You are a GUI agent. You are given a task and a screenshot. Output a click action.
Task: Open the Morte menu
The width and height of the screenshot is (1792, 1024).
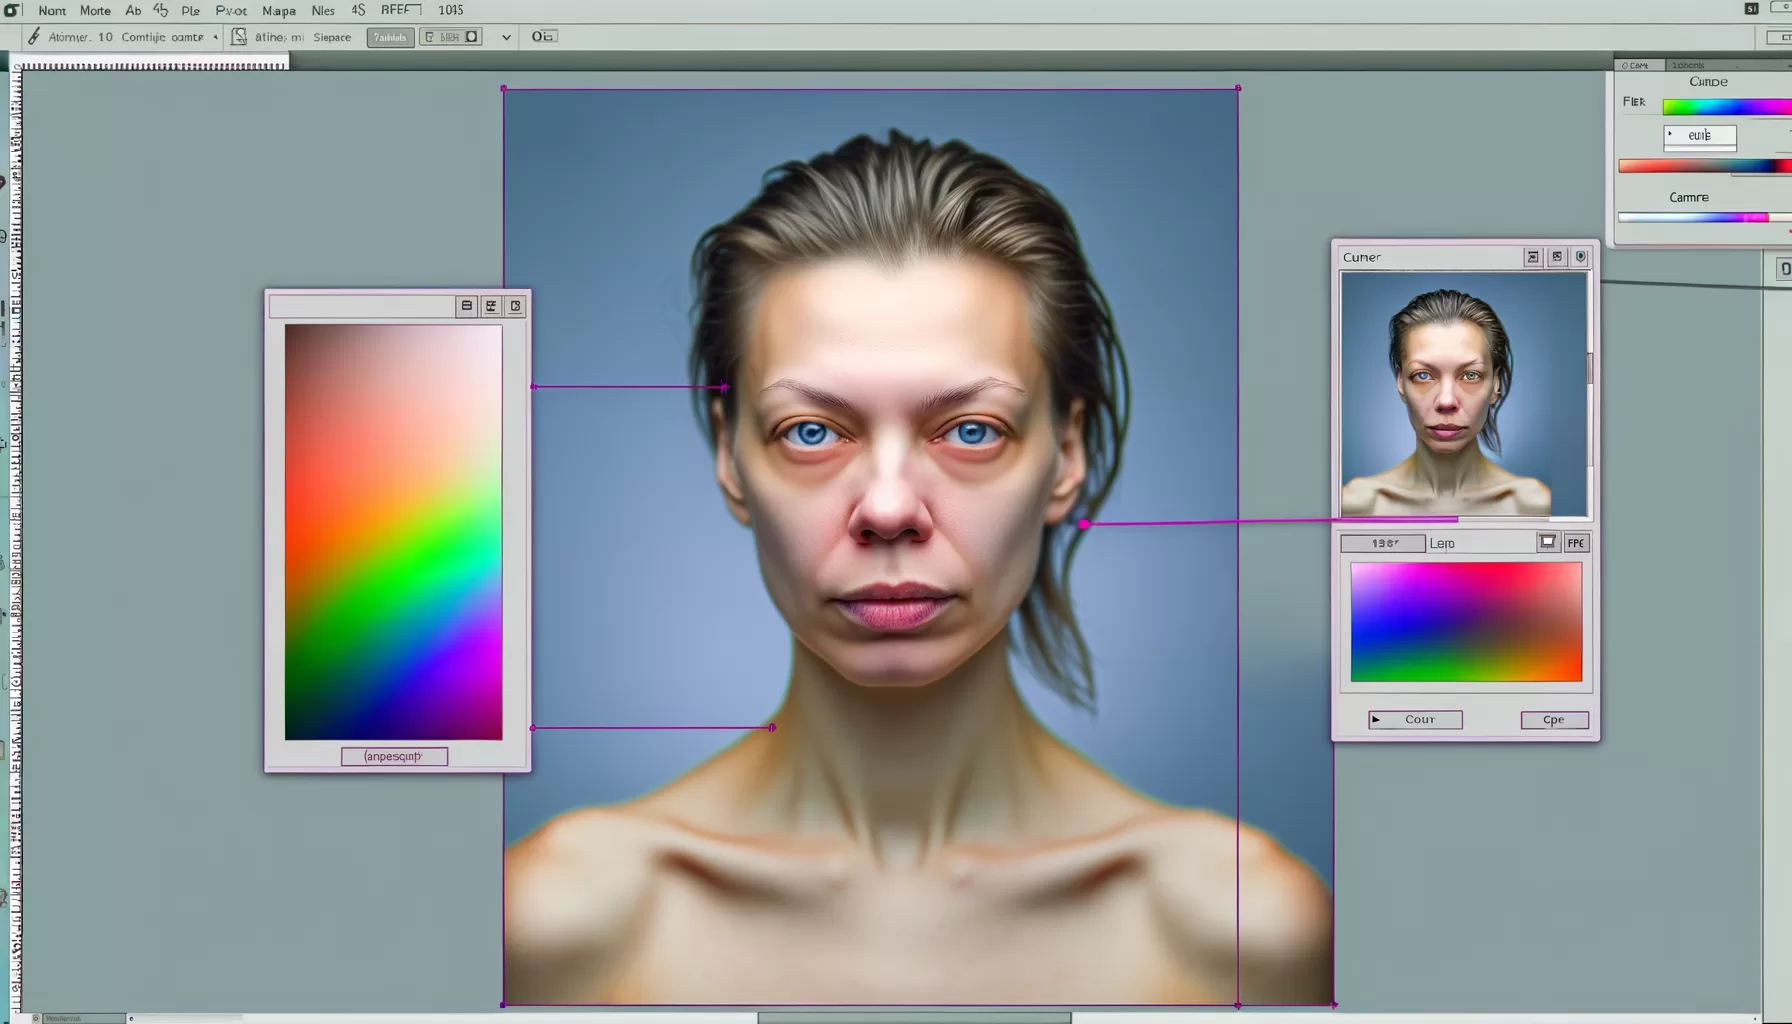[95, 11]
